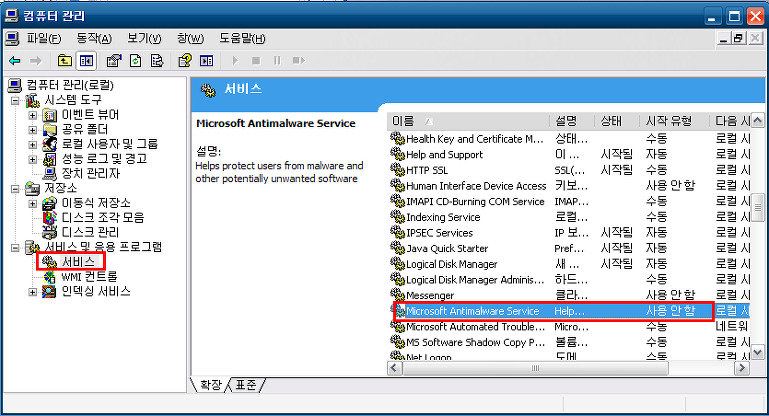Switch to the 확장 tab

point(211,385)
